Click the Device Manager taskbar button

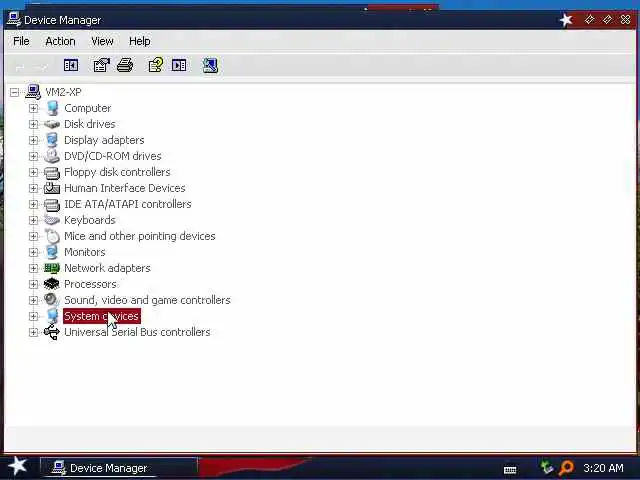(x=119, y=468)
